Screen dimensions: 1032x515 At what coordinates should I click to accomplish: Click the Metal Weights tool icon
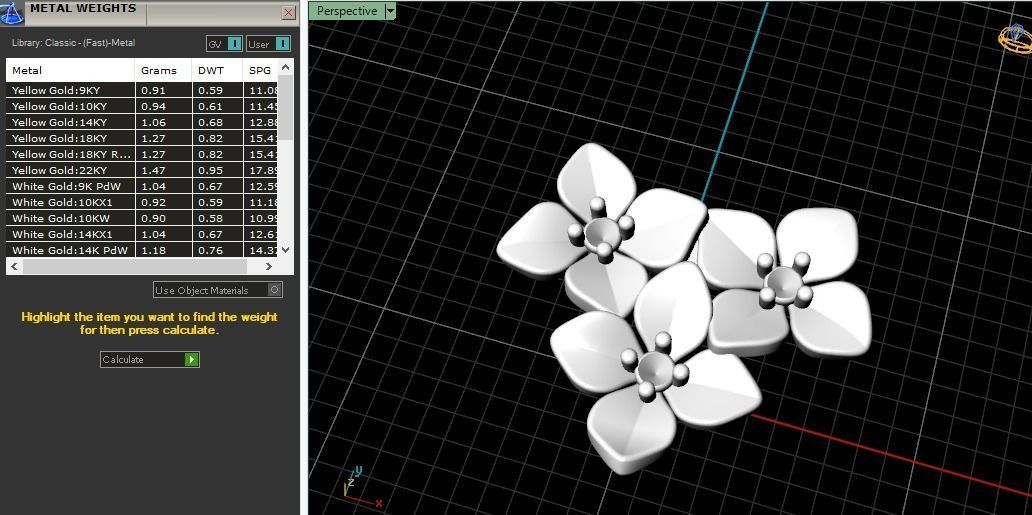tap(11, 12)
